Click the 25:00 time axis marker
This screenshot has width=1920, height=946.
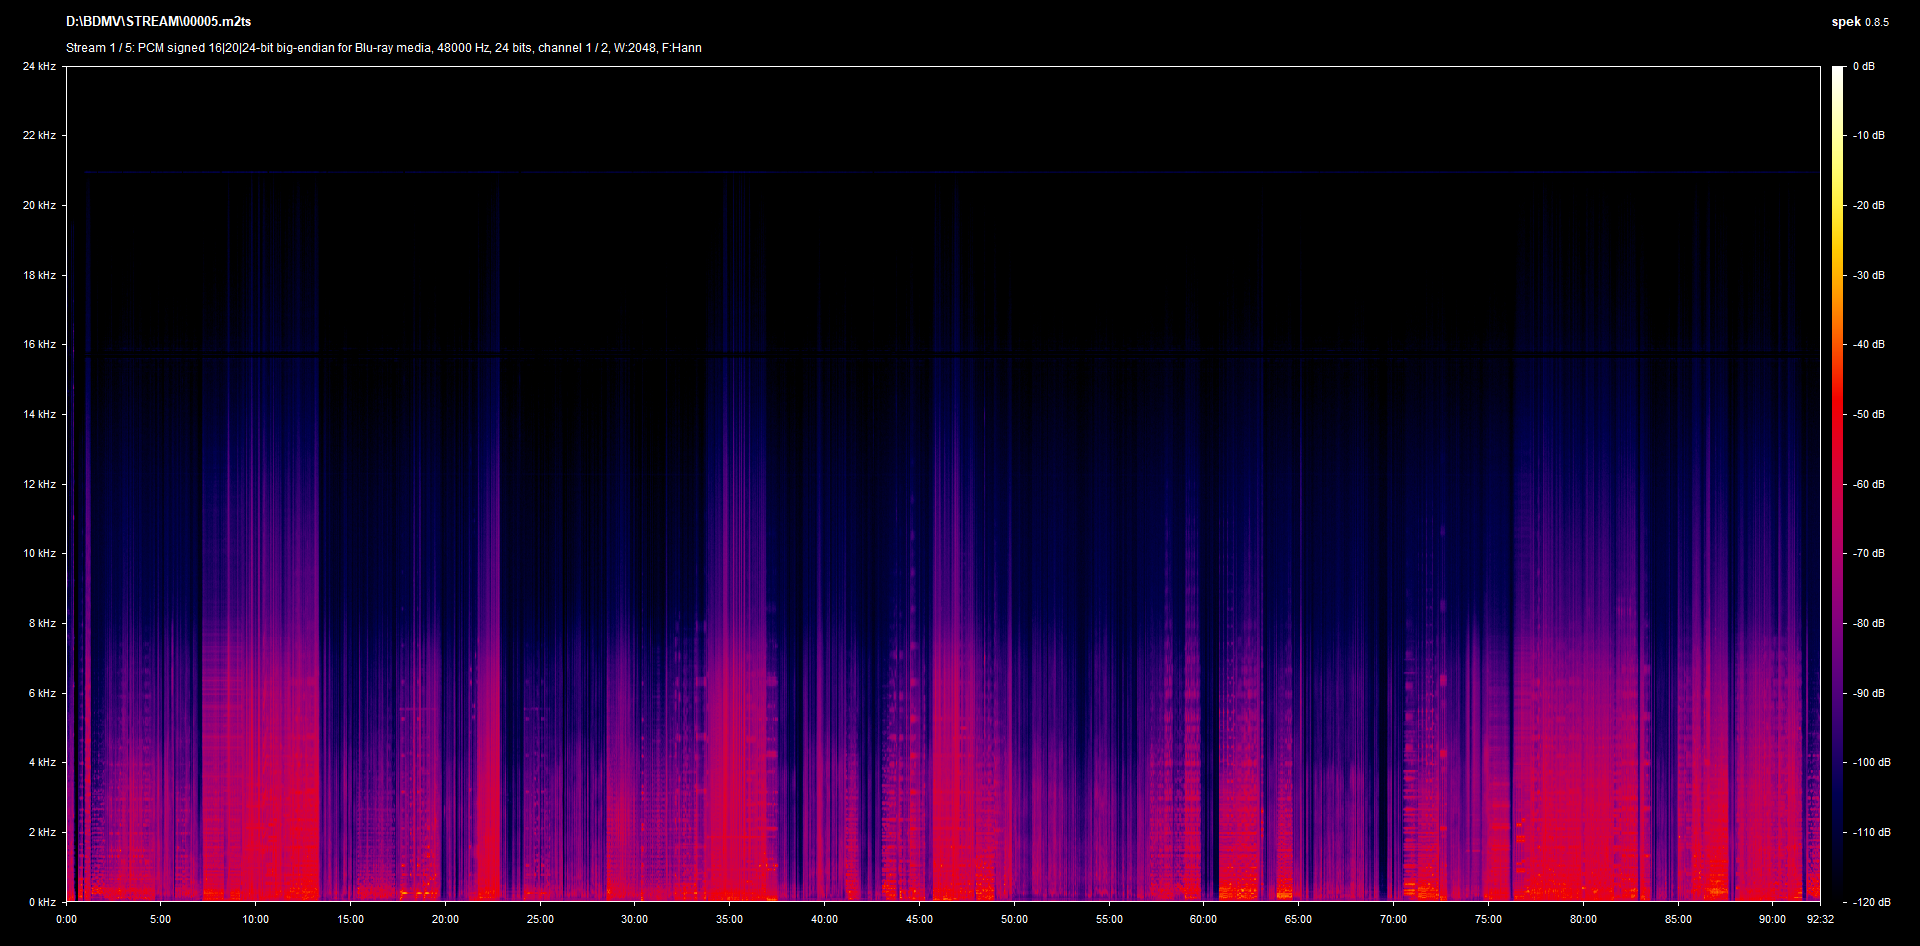(x=540, y=919)
